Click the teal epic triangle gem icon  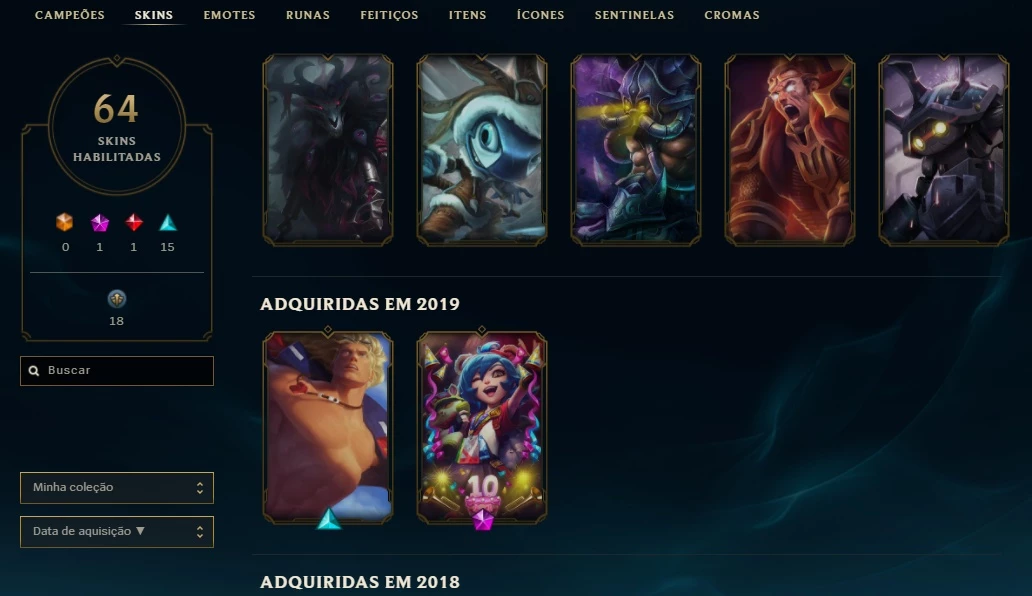tap(168, 222)
